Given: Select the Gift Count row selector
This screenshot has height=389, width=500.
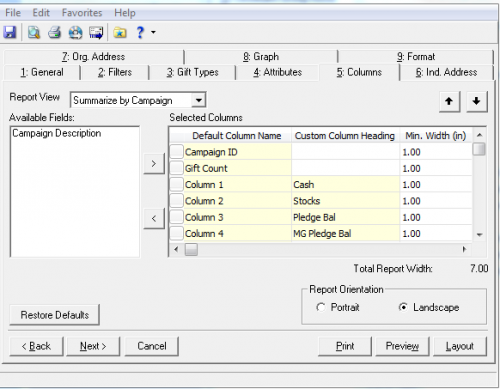Looking at the screenshot, I should [x=177, y=168].
